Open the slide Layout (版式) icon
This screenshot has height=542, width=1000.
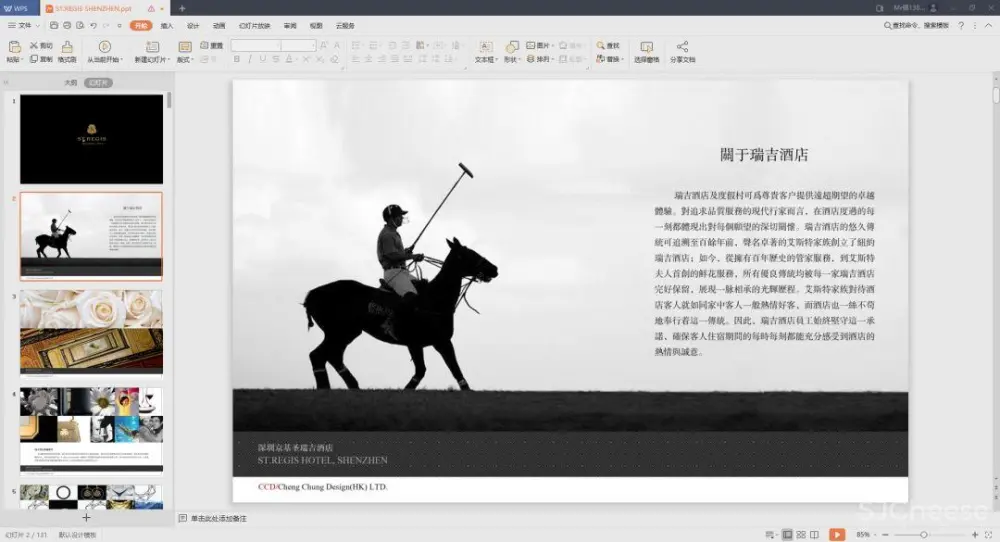point(185,47)
